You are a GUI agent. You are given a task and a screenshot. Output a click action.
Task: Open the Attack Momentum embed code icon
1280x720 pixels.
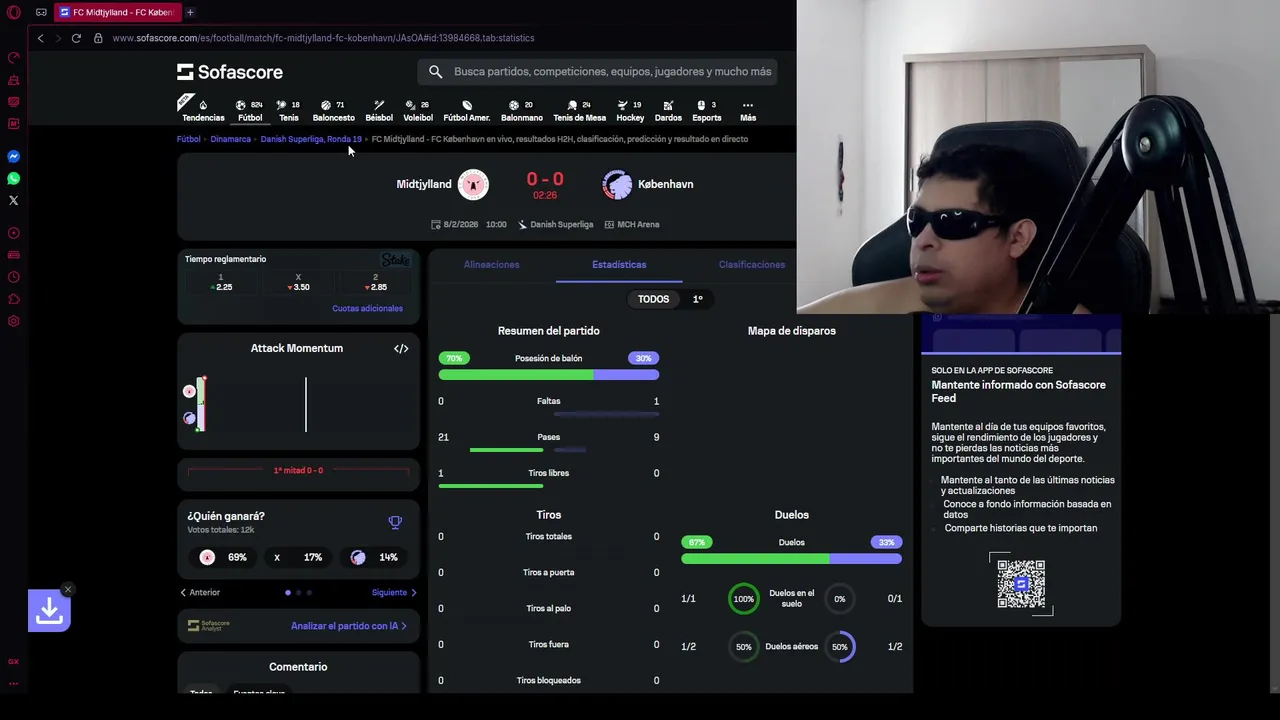(401, 348)
